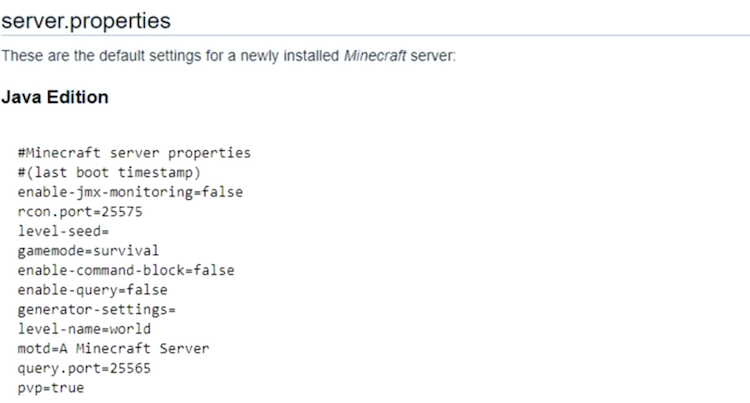Click the generator-settings= line

(97, 309)
